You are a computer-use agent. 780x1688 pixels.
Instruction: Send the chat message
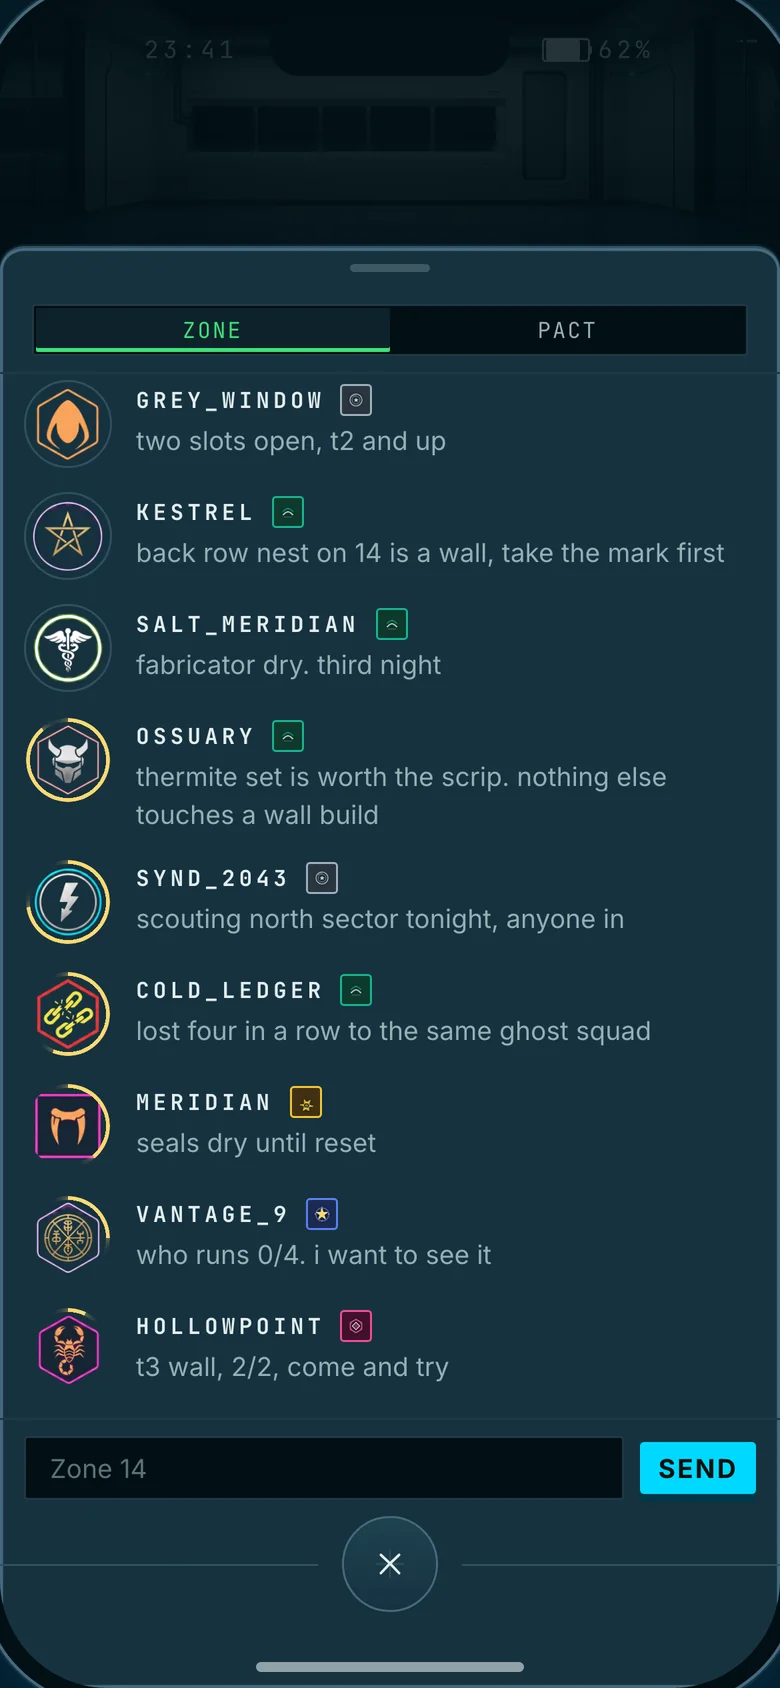[698, 1468]
